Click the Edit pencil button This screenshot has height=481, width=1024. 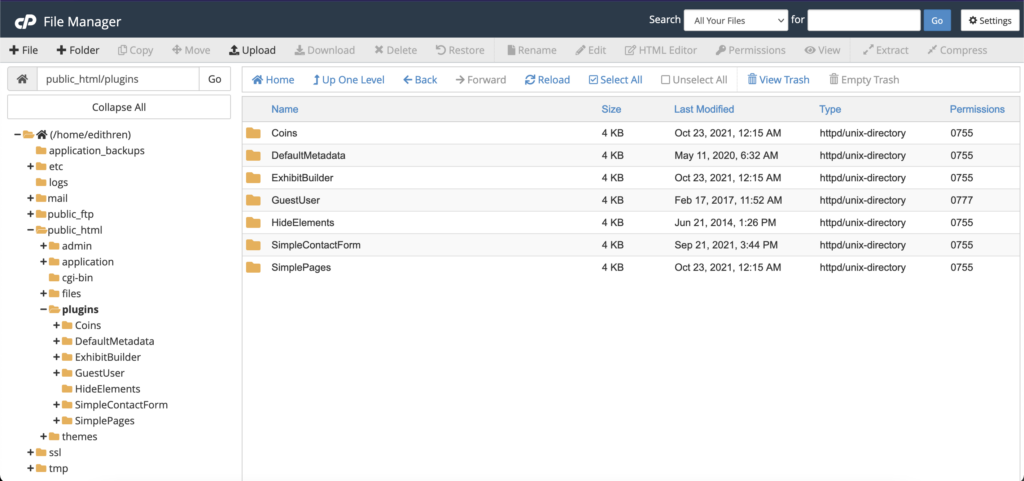590,50
